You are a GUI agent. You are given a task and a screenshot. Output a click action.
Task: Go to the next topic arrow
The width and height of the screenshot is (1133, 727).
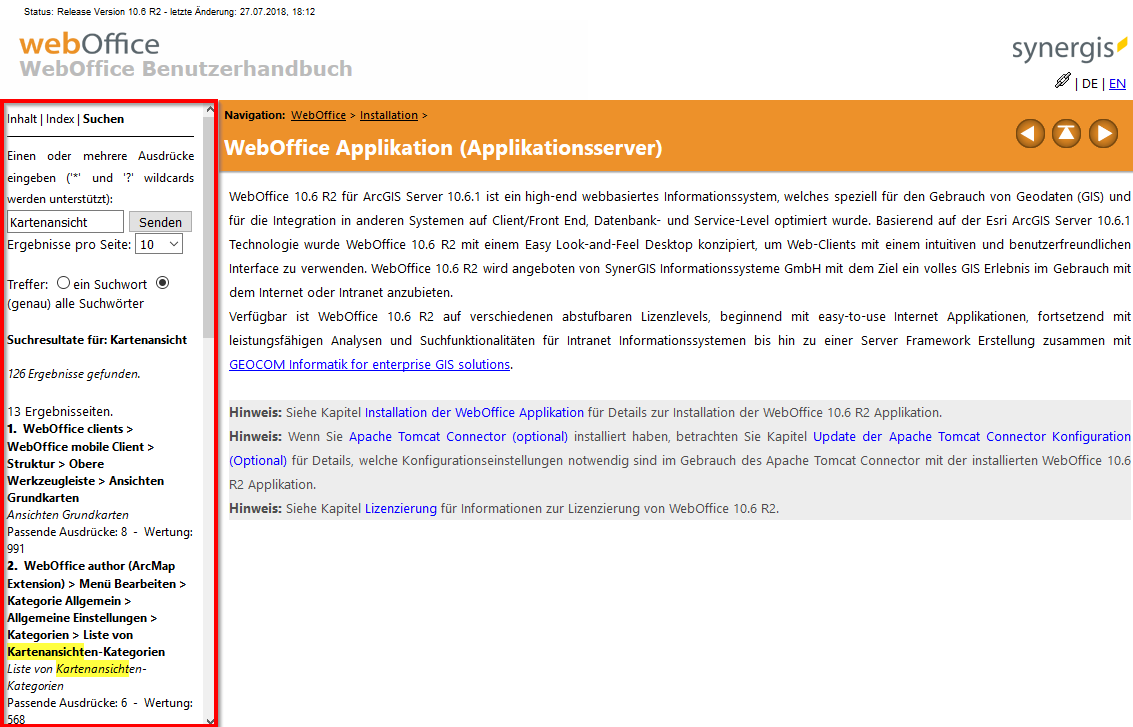1102,133
